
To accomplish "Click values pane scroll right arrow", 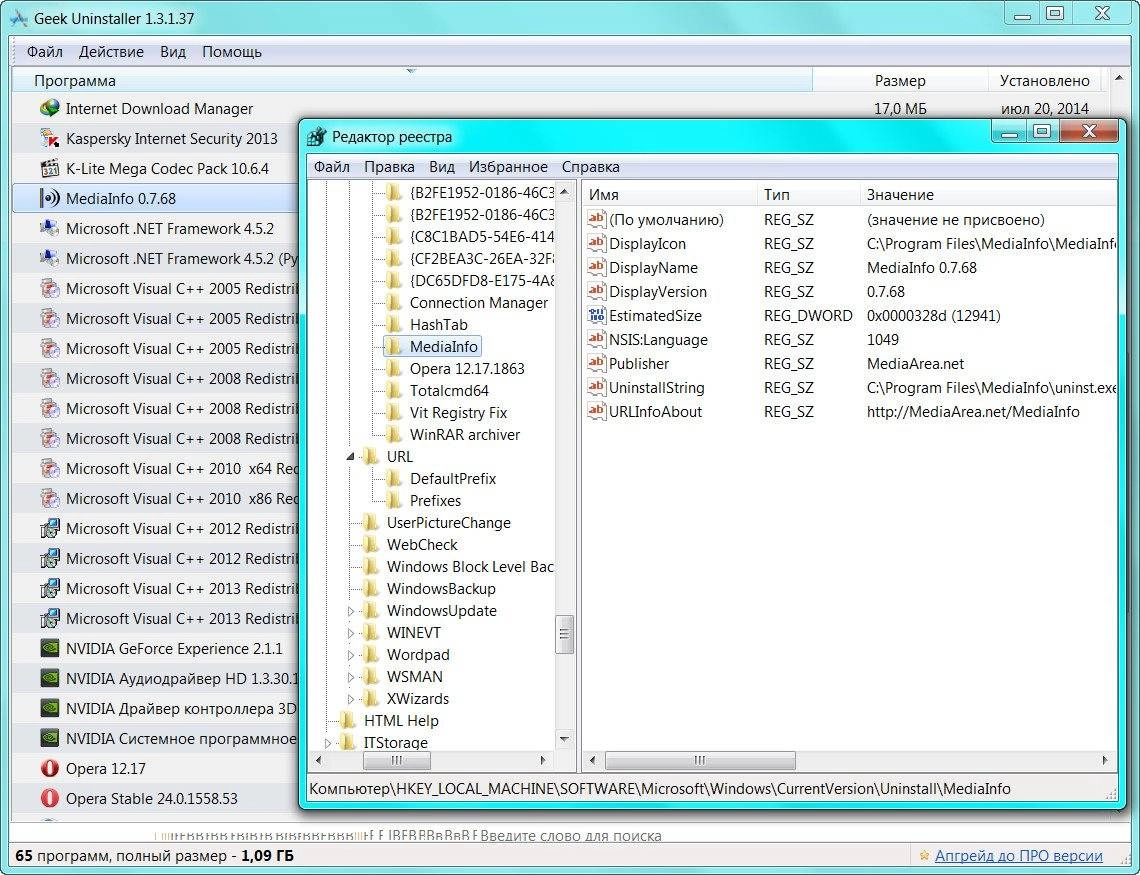I will point(1105,760).
